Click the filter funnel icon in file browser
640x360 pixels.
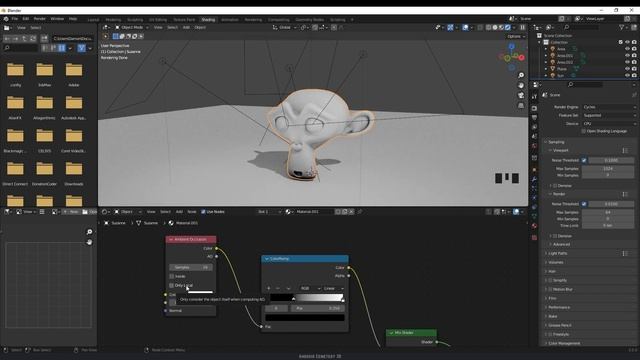click(82, 48)
